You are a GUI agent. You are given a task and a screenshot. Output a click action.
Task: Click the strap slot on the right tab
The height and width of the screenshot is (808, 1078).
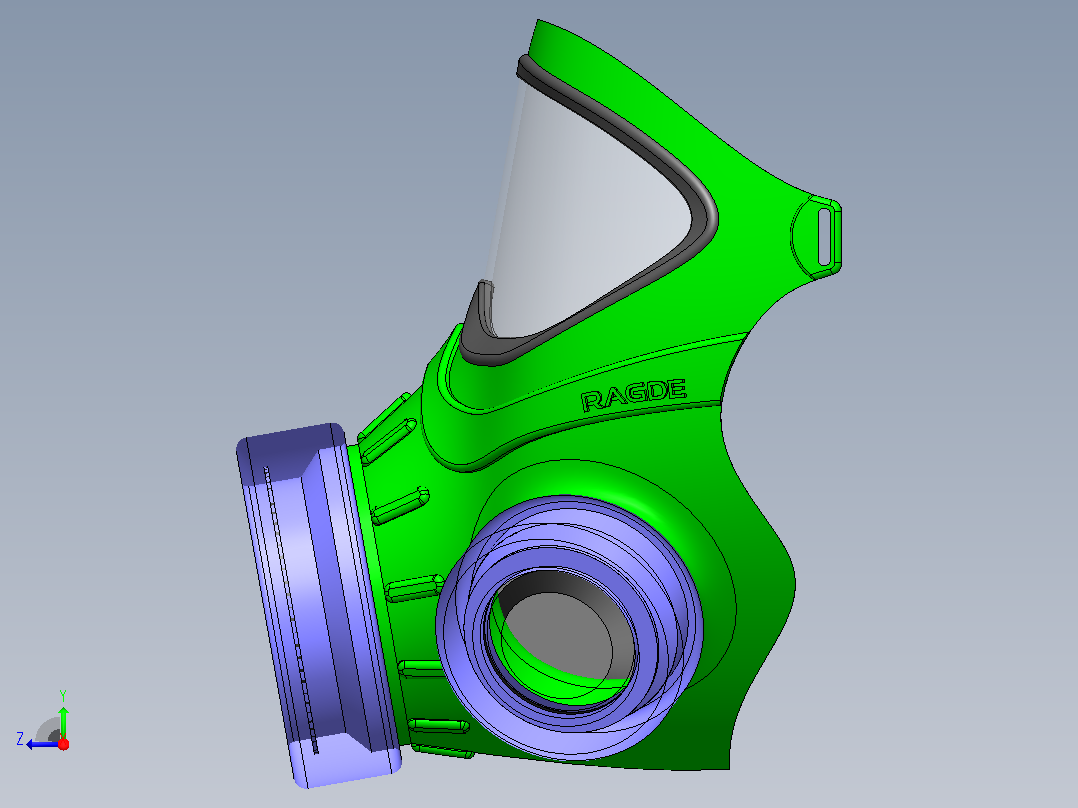(x=825, y=237)
